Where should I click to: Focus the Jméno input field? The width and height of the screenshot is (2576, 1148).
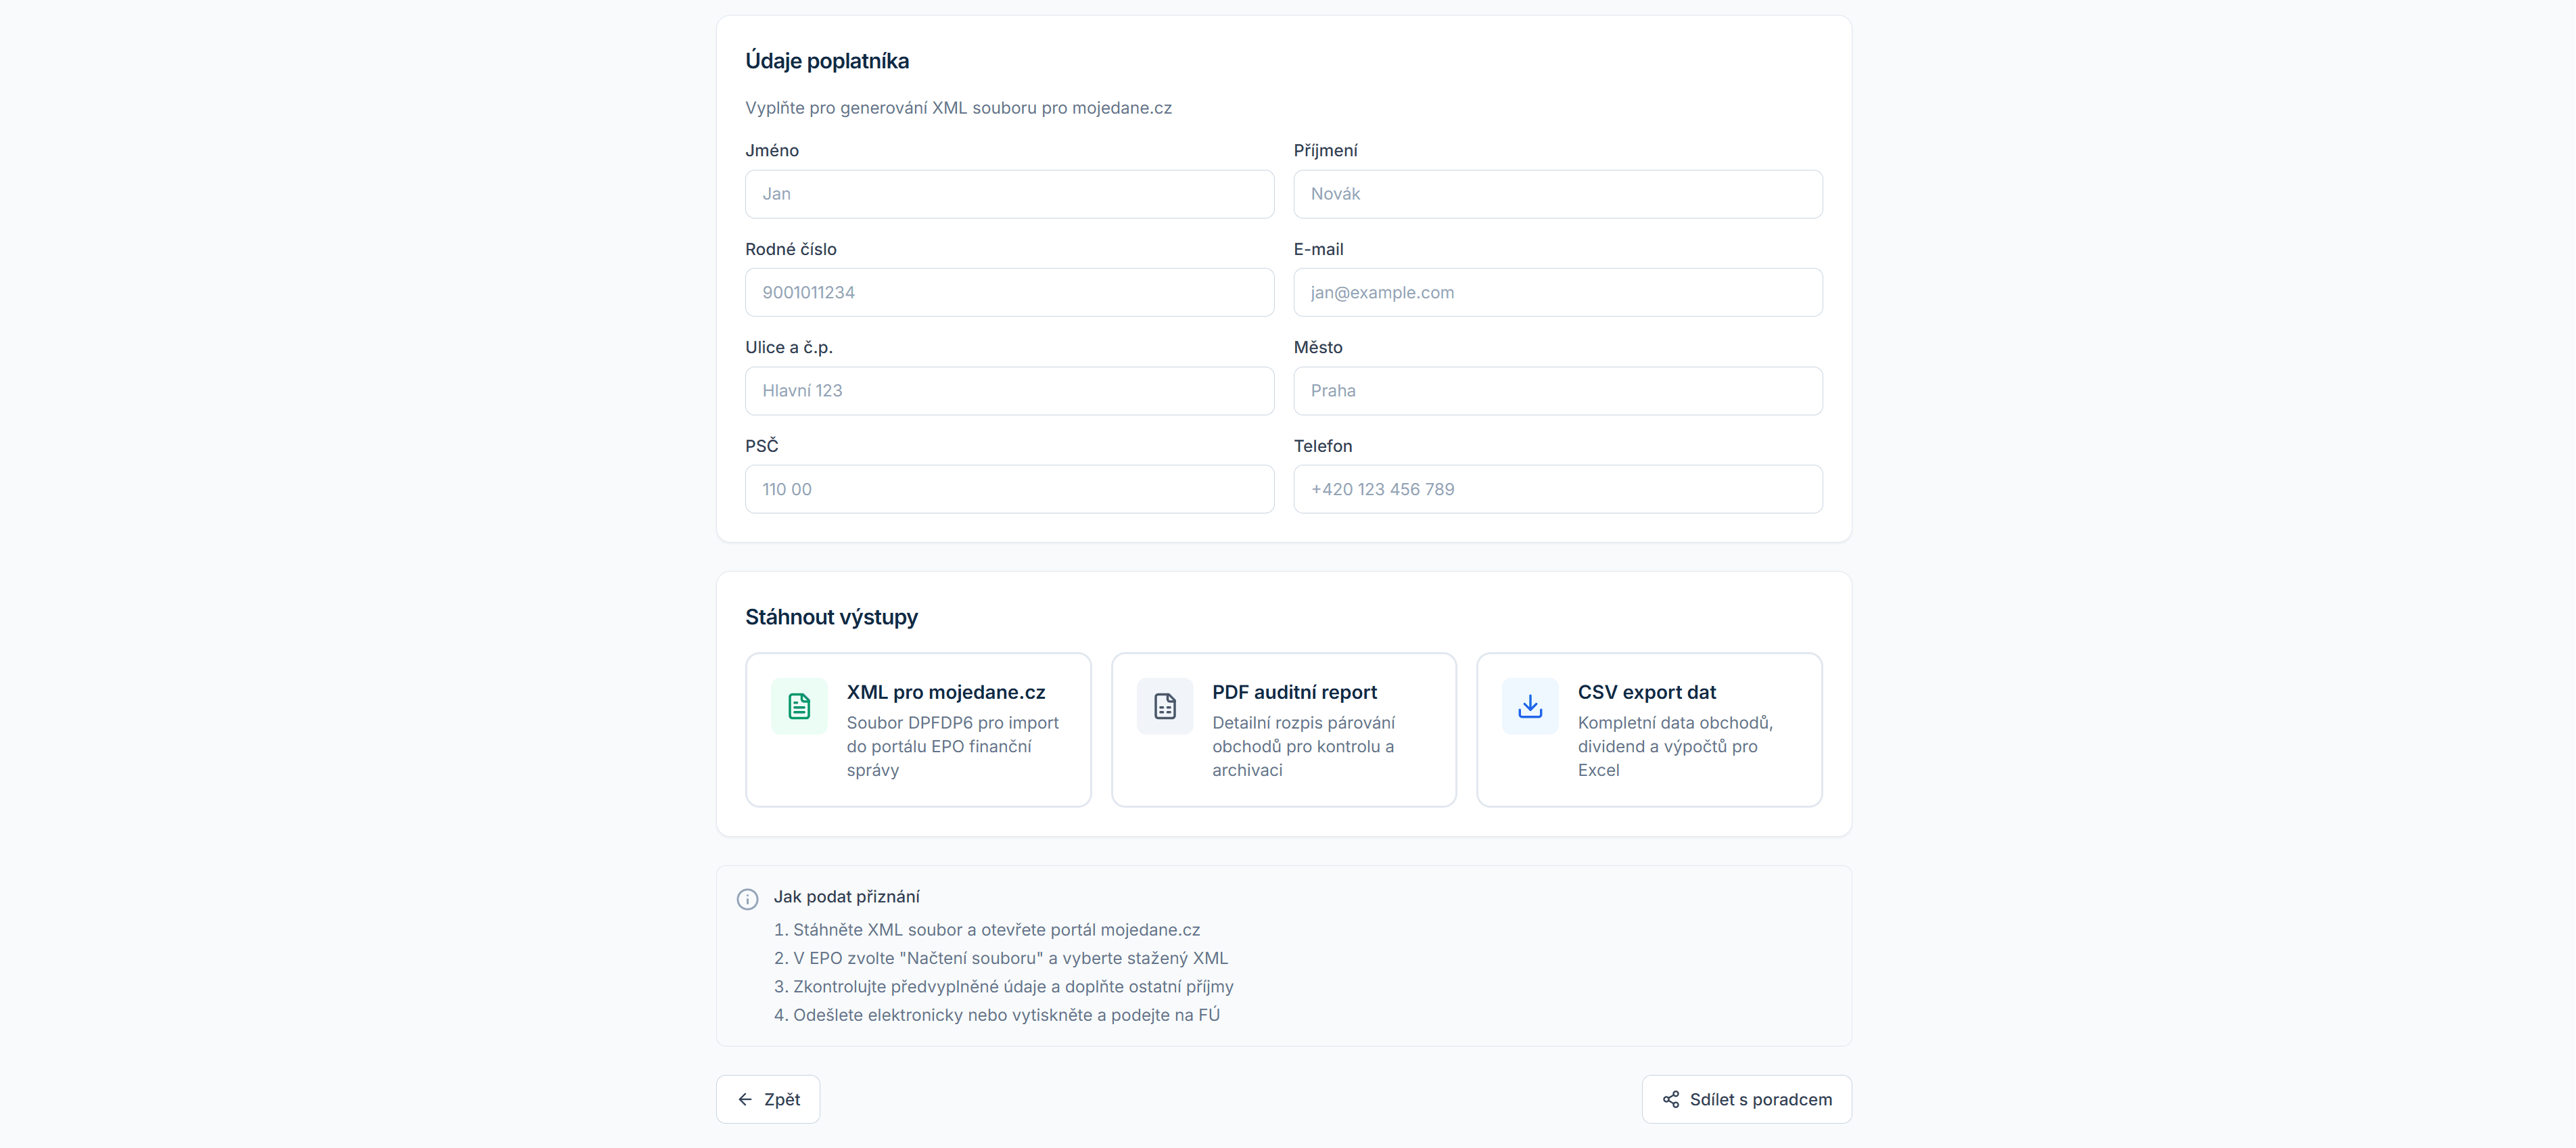point(1009,194)
